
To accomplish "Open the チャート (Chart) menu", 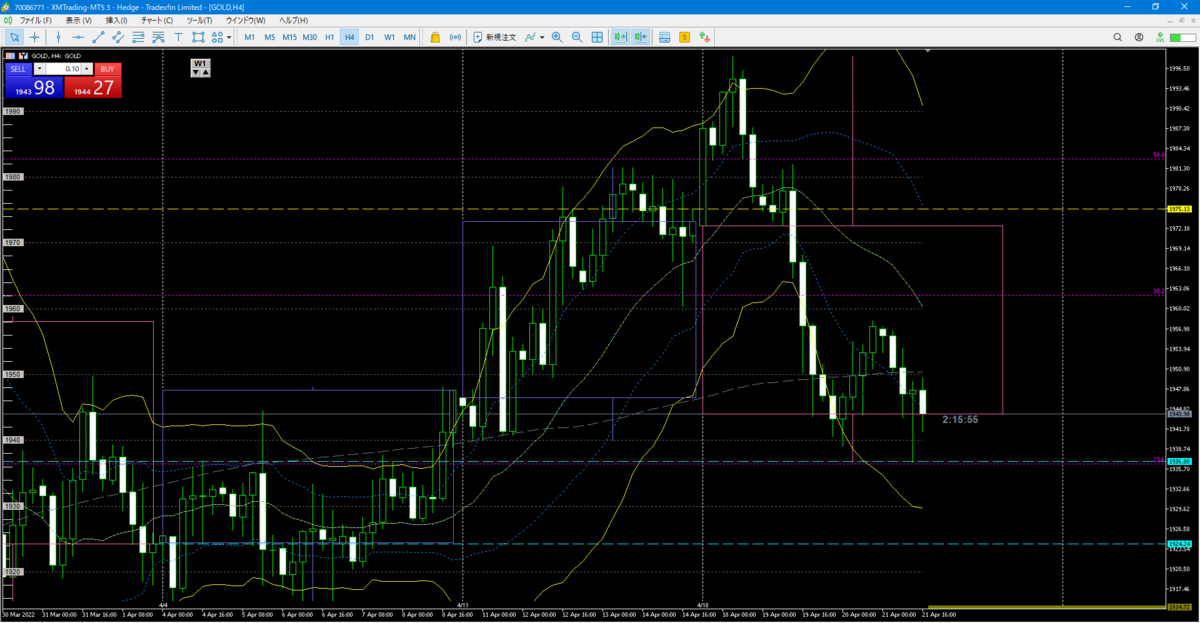I will [157, 20].
